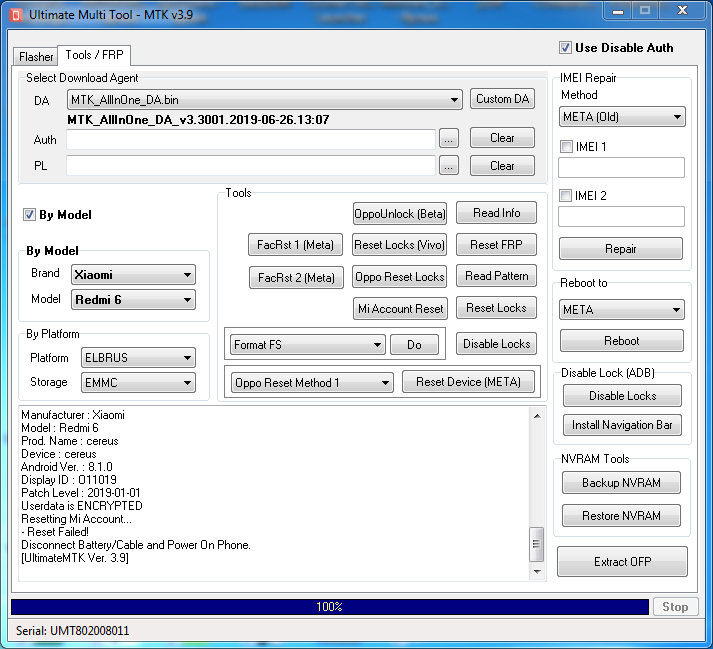This screenshot has width=713, height=649.
Task: Click the Reset Device (META) button
Action: [x=468, y=382]
